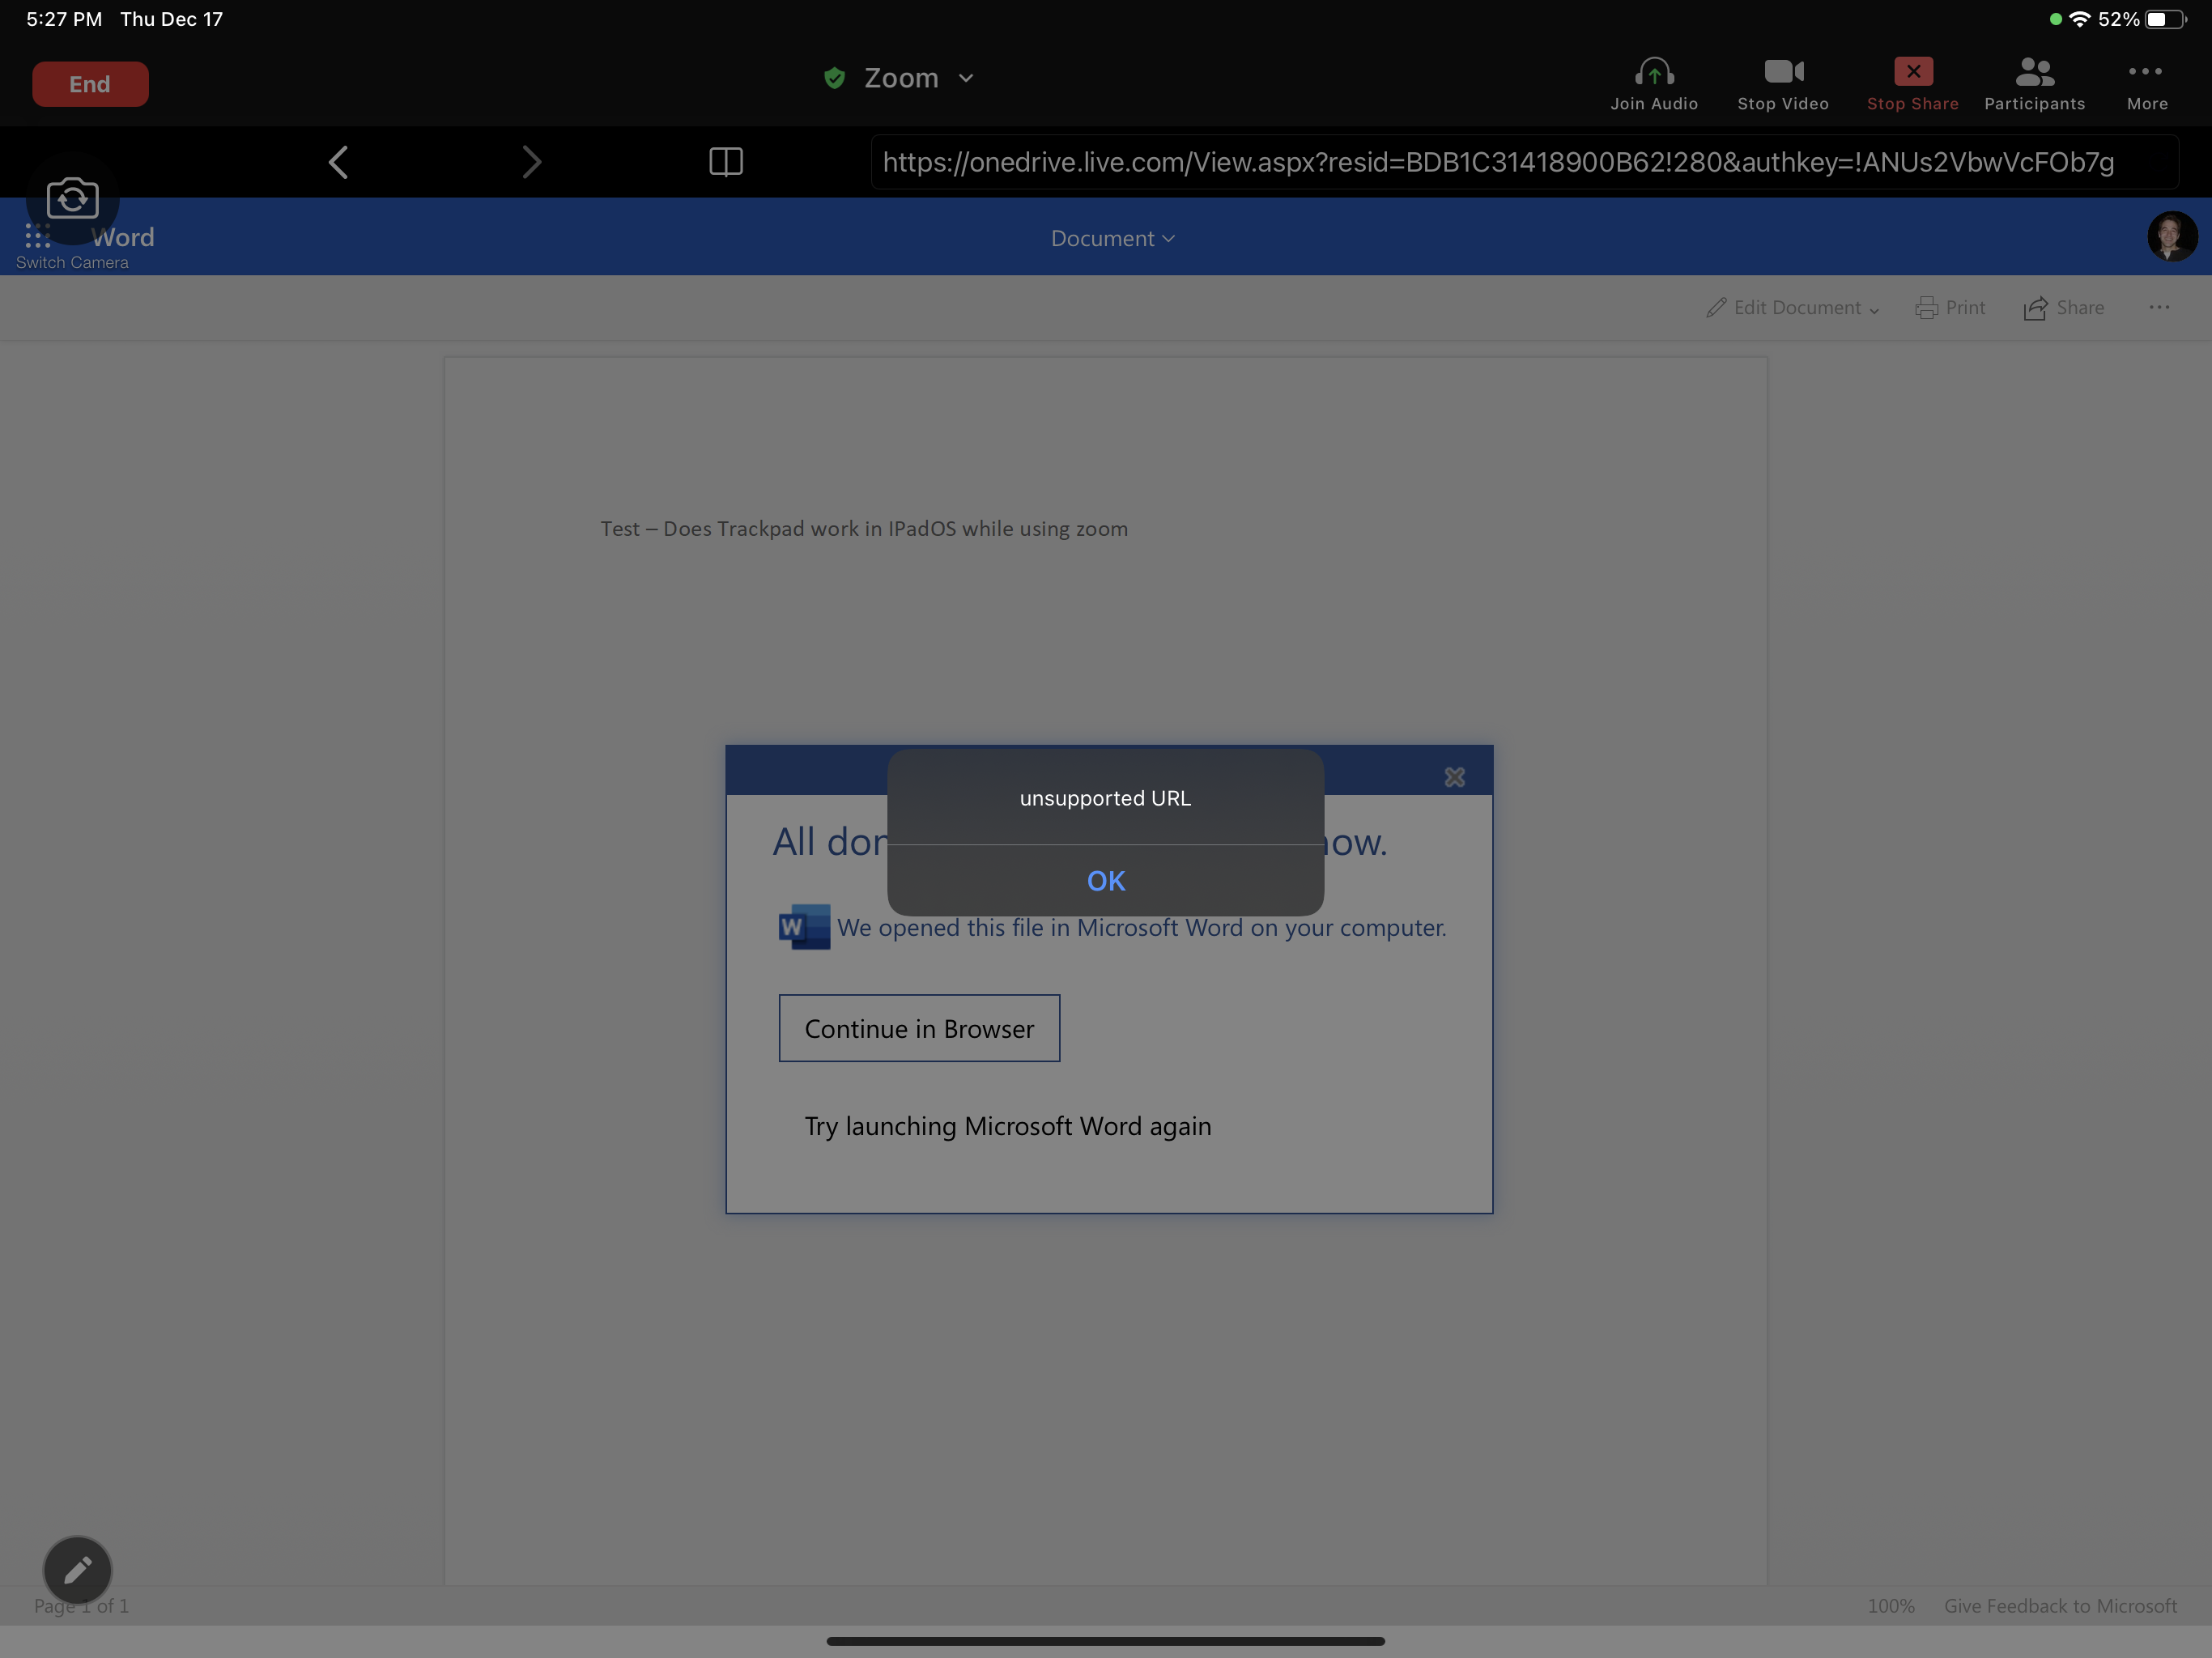Go forward with the right arrow
This screenshot has width=2212, height=1658.
pos(531,162)
